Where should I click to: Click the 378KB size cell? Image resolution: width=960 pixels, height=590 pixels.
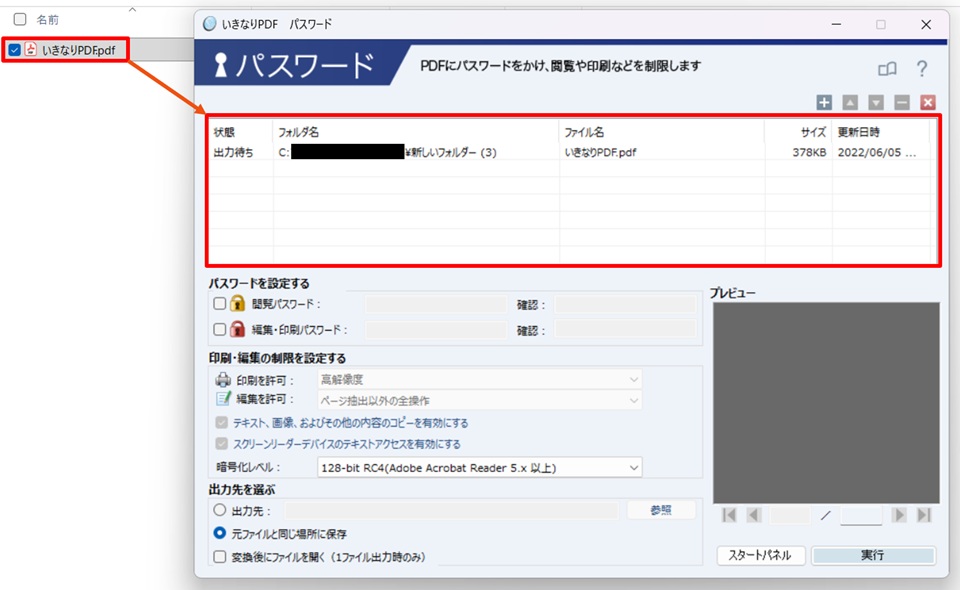click(809, 152)
